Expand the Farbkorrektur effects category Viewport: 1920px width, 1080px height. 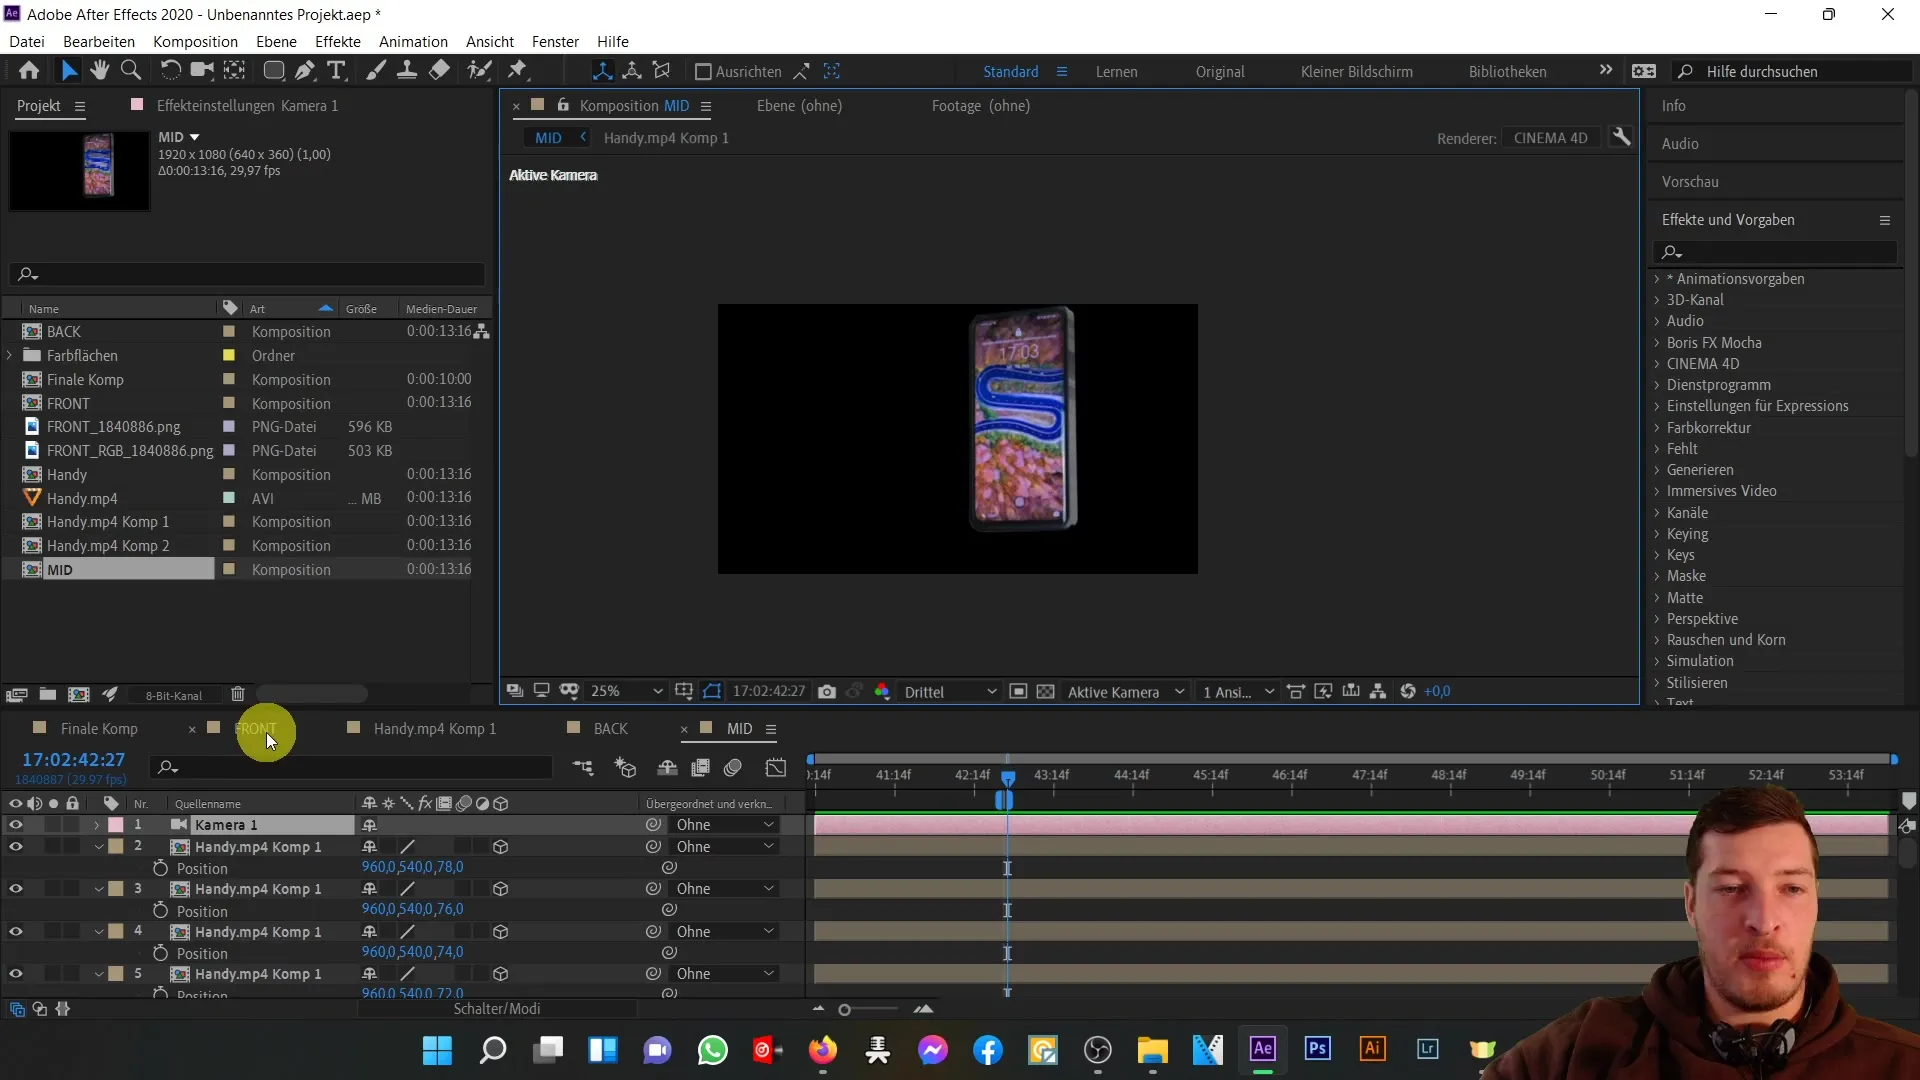(x=1657, y=428)
